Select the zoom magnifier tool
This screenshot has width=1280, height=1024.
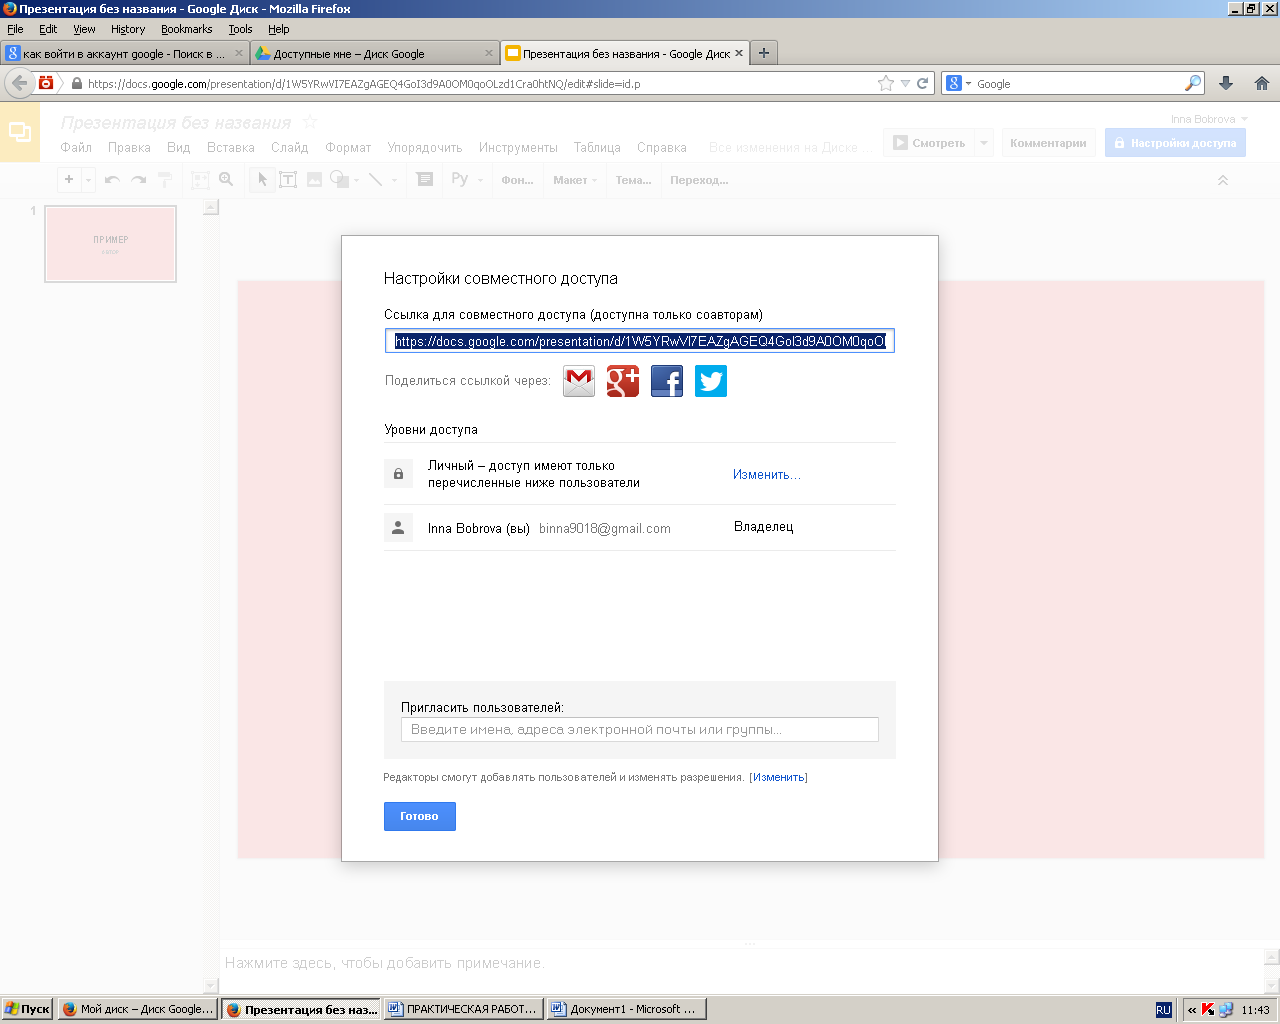[x=226, y=180]
